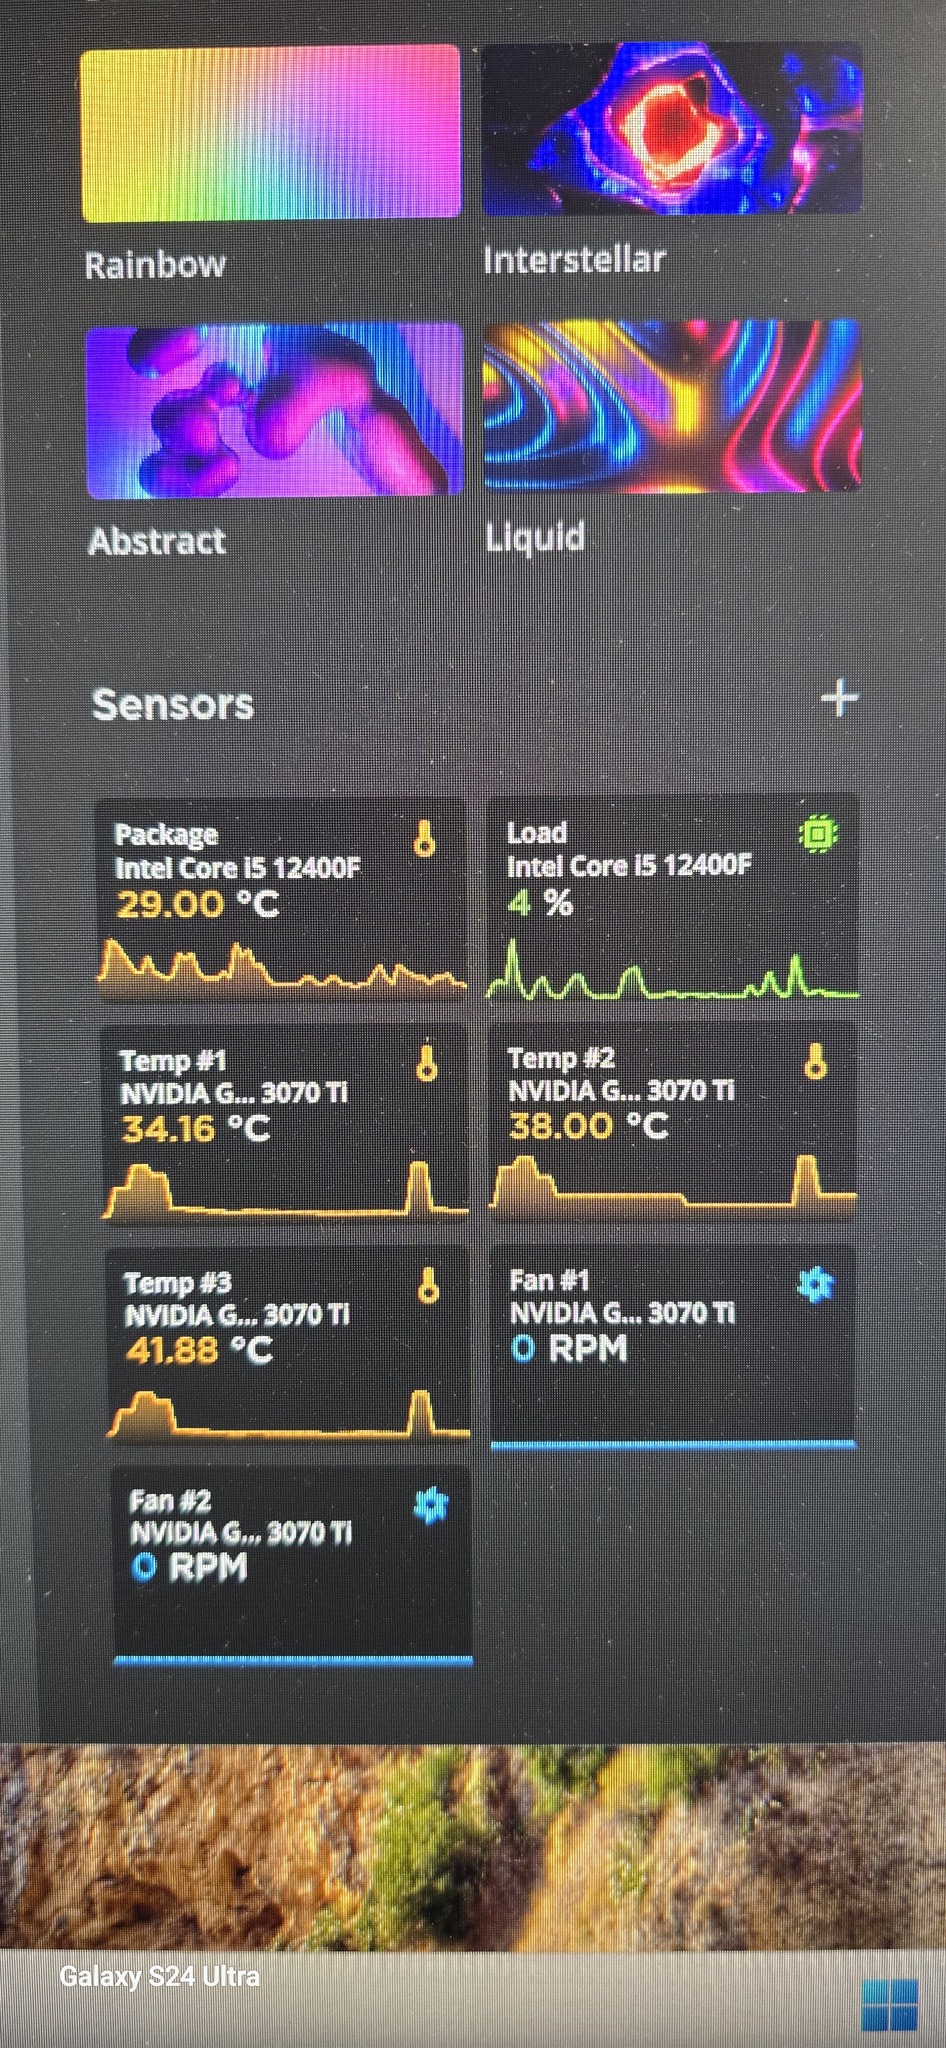Click the Liquid effect label
Screen dimensions: 946x2048
(x=535, y=538)
